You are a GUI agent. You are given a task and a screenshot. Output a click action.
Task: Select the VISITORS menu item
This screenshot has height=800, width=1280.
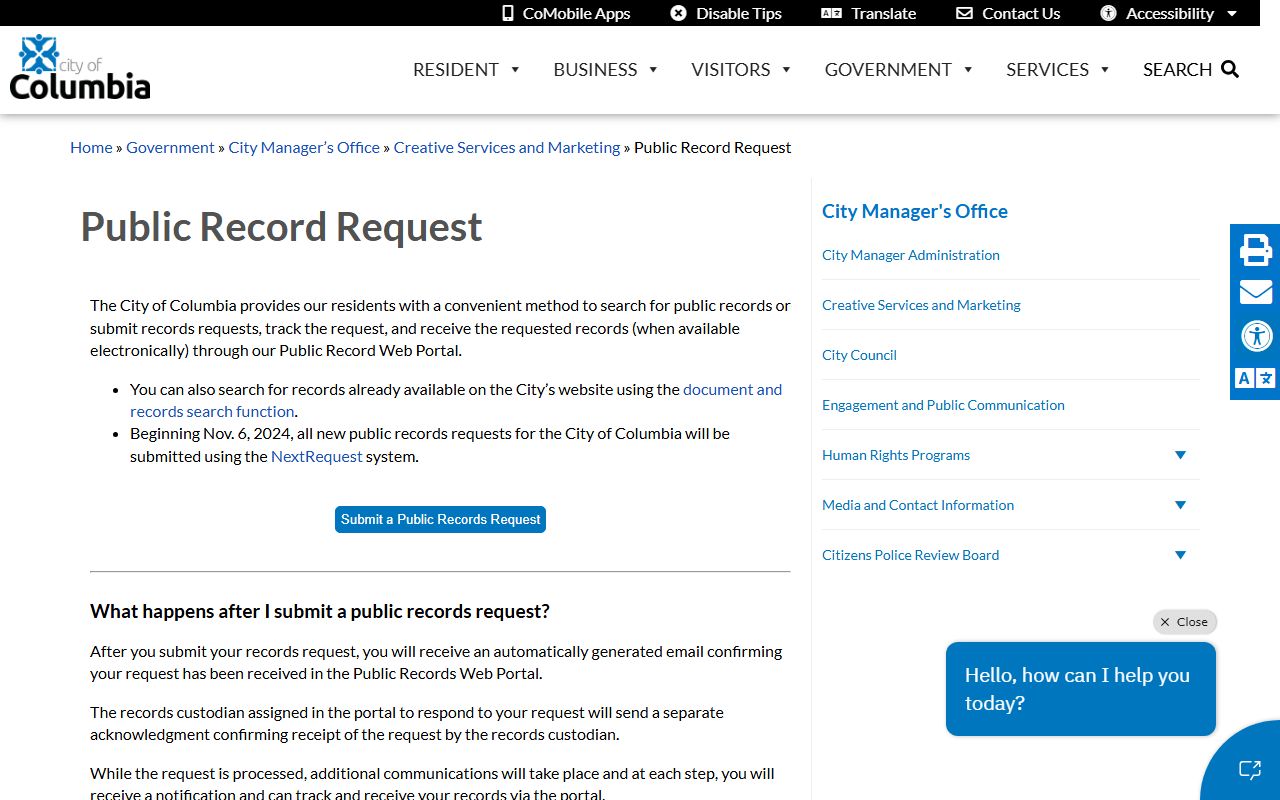[731, 69]
